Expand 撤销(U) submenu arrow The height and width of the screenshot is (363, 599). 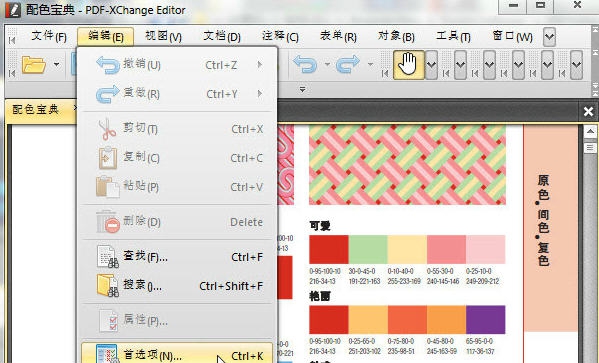tap(260, 65)
